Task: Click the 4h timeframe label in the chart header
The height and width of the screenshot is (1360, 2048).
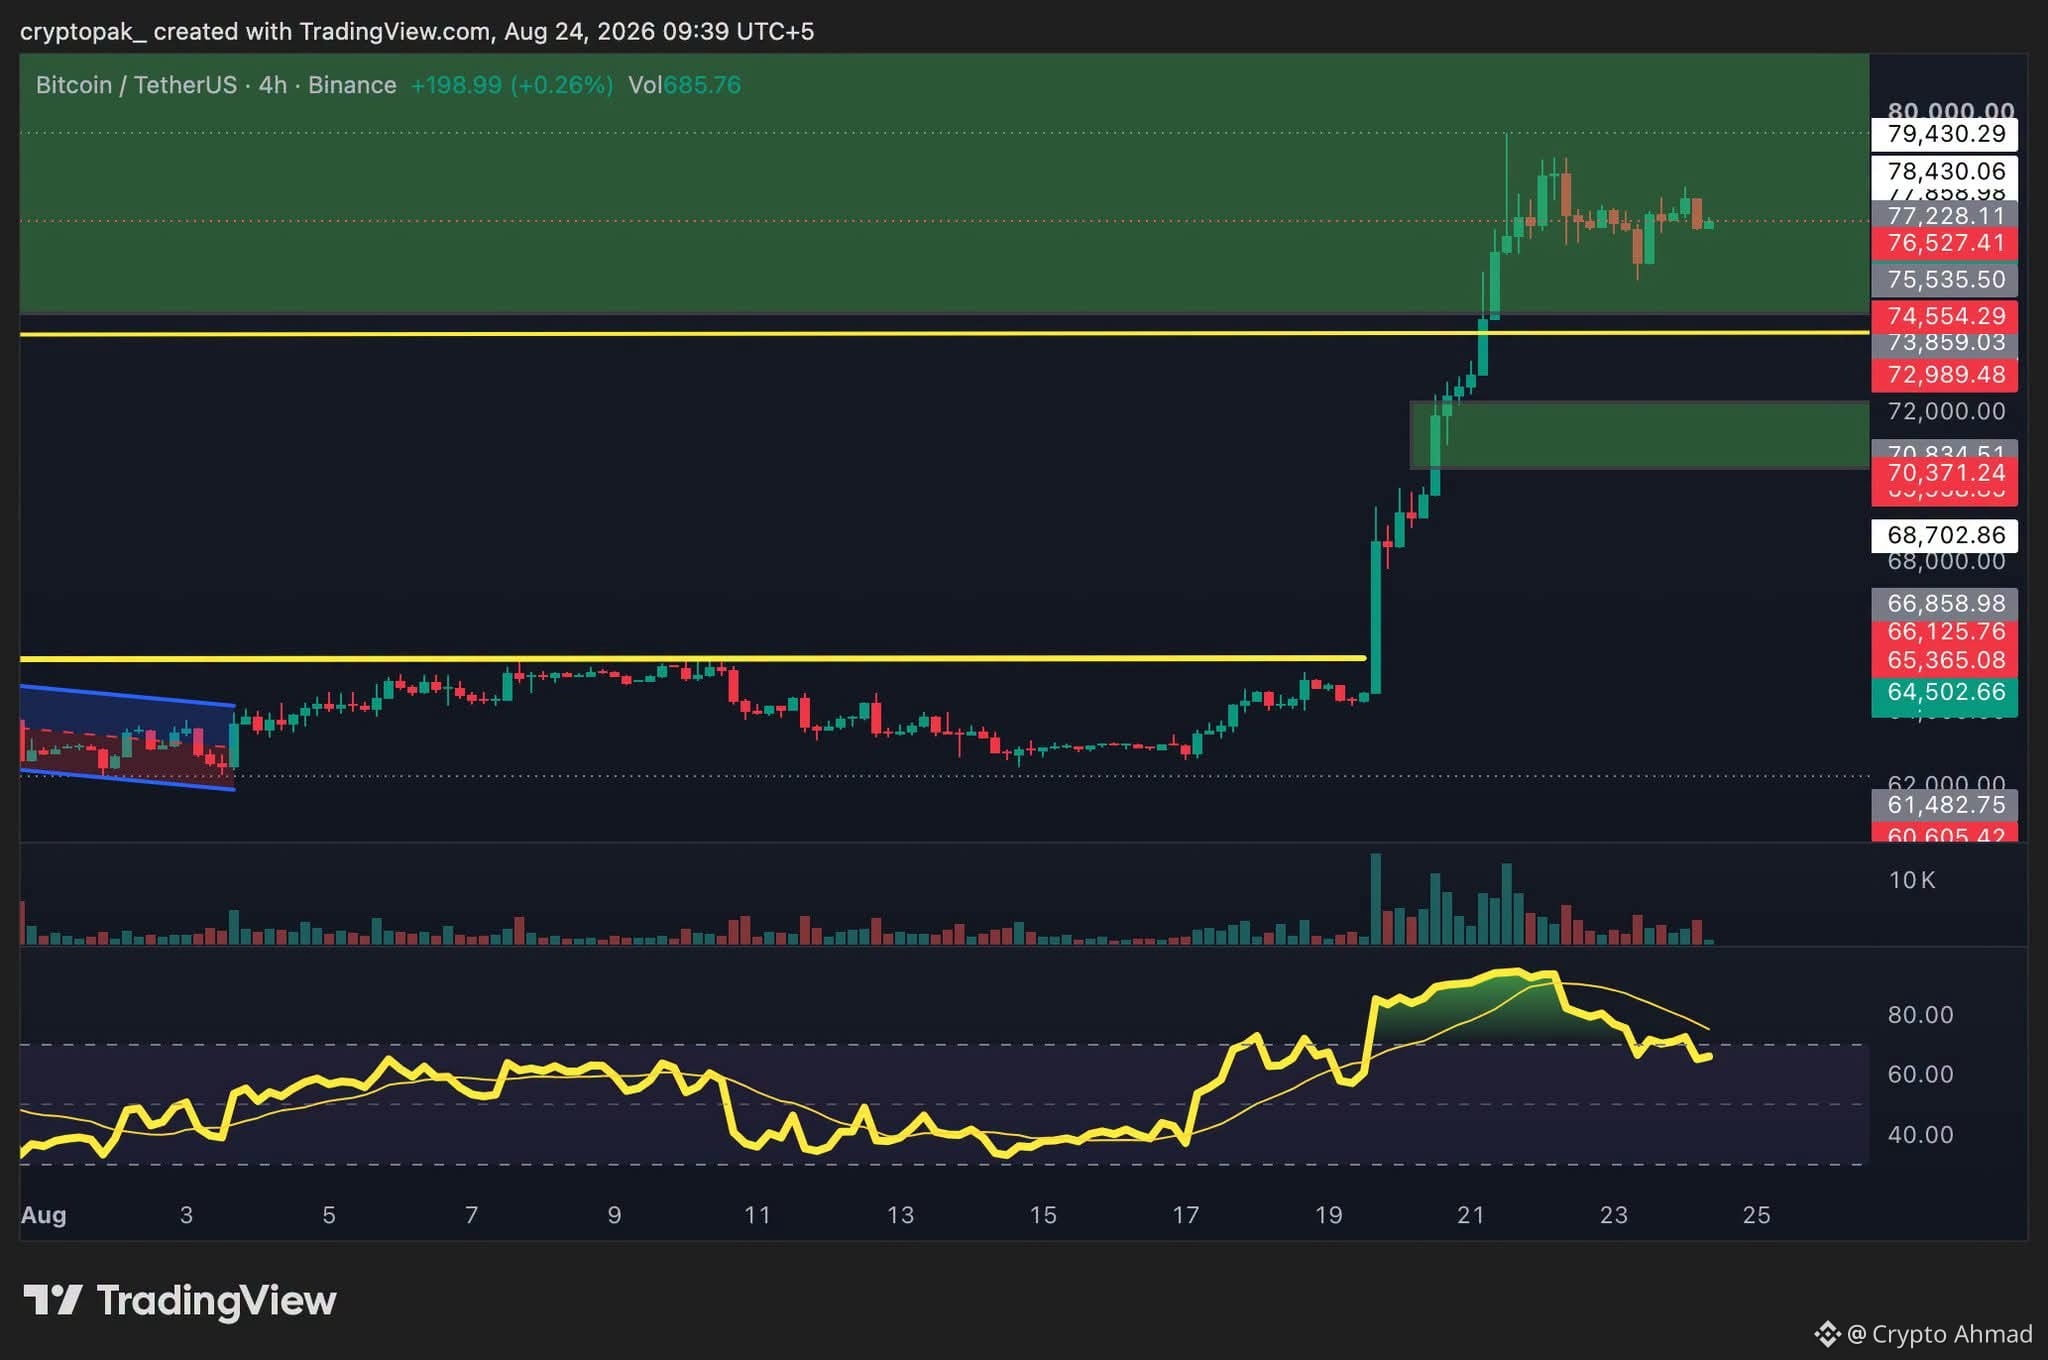Action: 273,85
